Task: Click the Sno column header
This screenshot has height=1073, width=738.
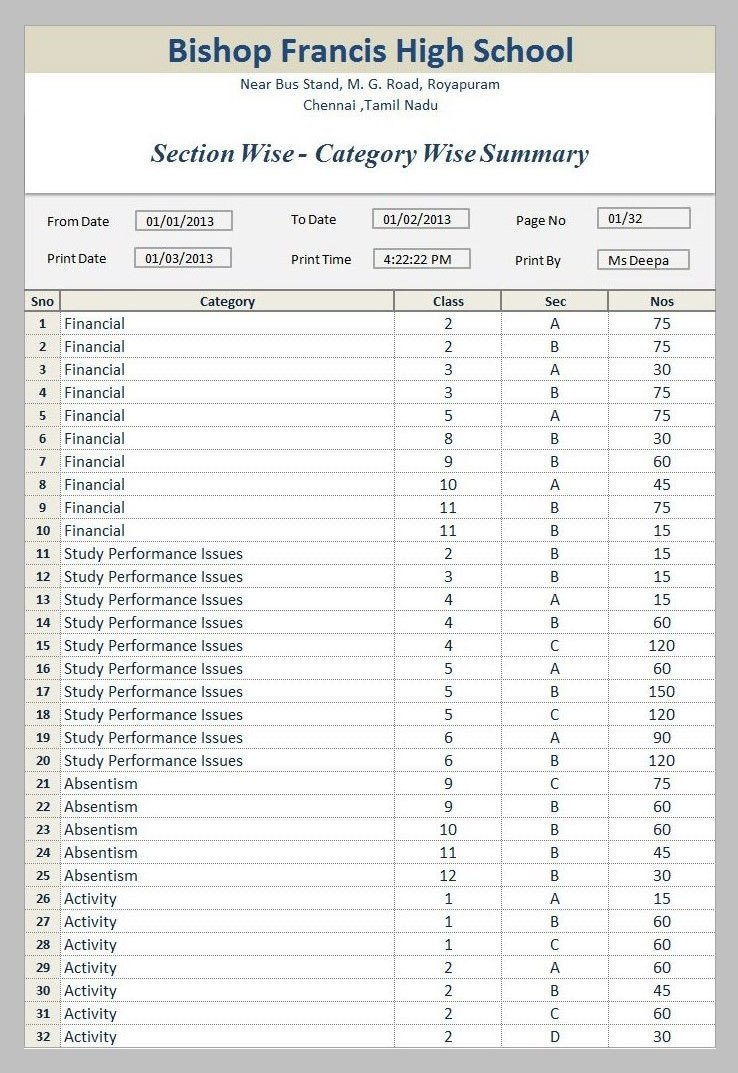Action: (42, 301)
